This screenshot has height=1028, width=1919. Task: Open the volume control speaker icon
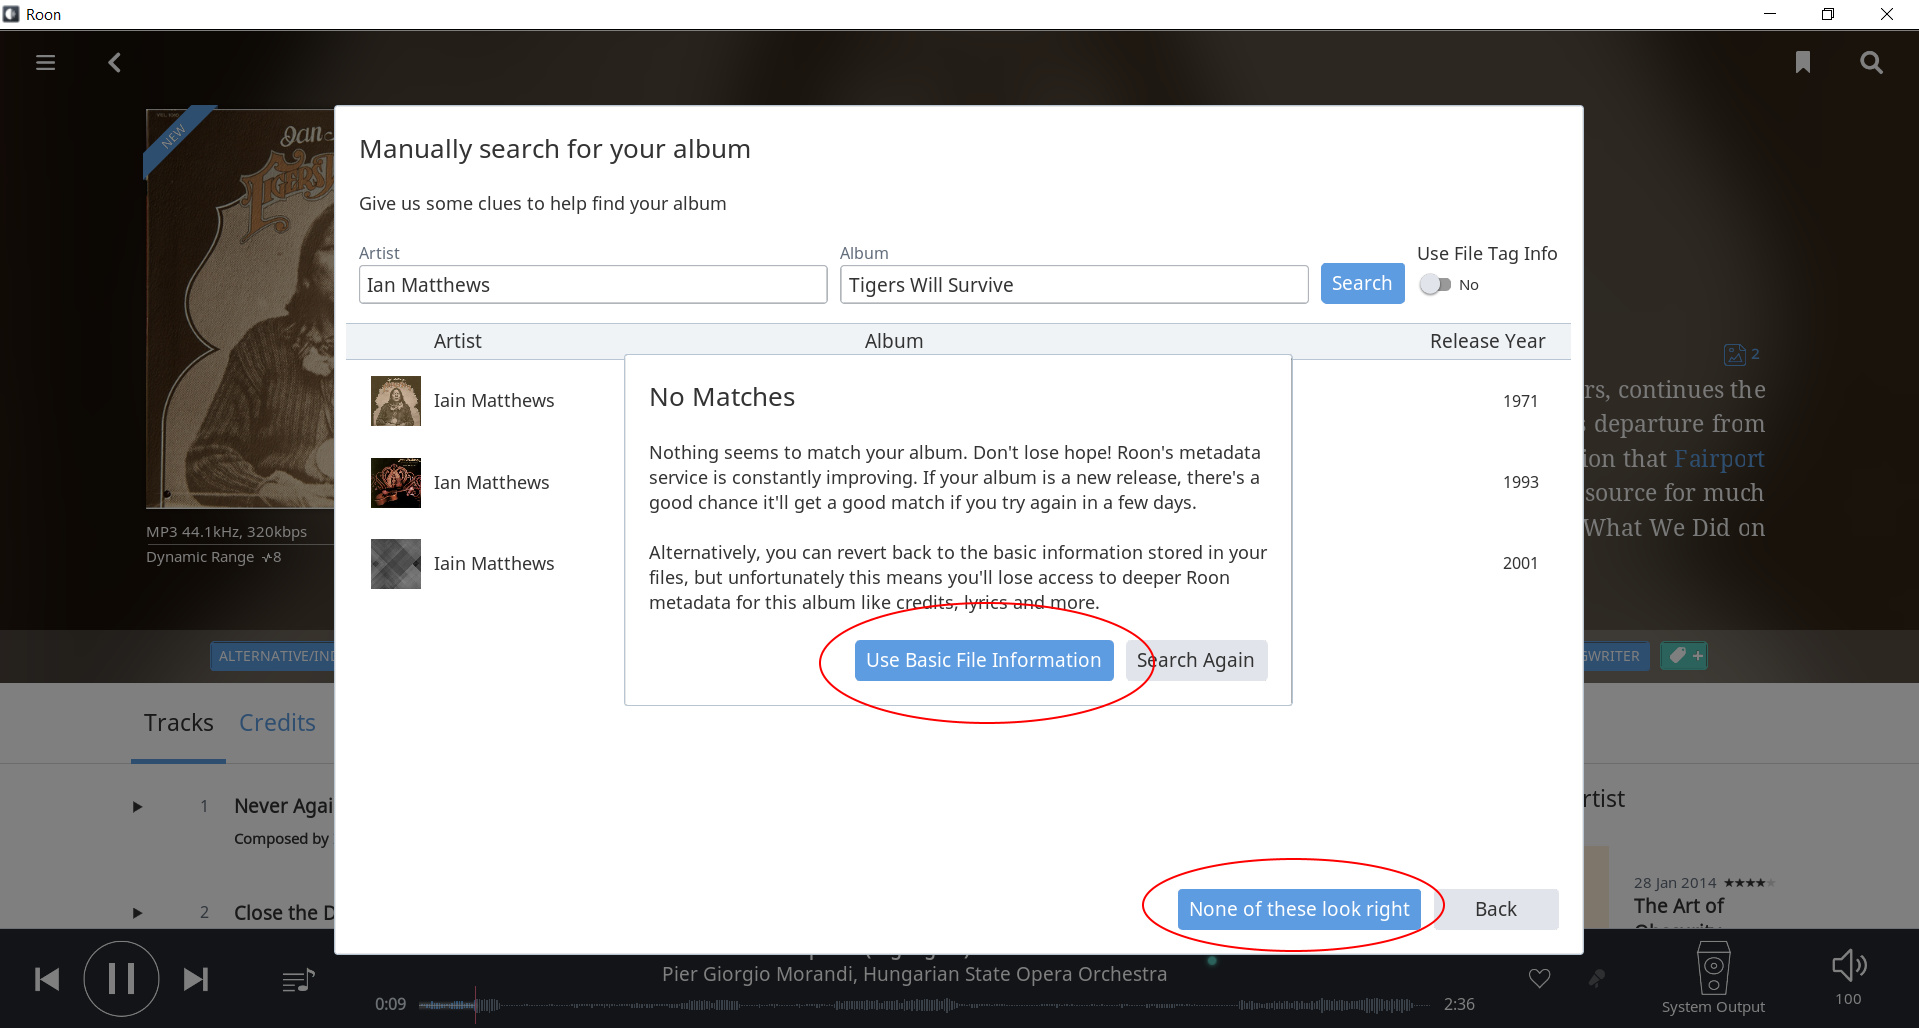tap(1848, 966)
